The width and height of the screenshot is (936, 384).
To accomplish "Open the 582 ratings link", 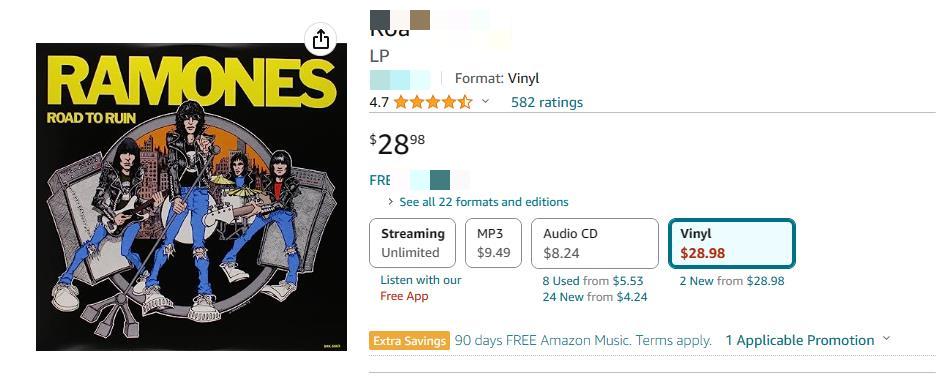I will pos(547,102).
